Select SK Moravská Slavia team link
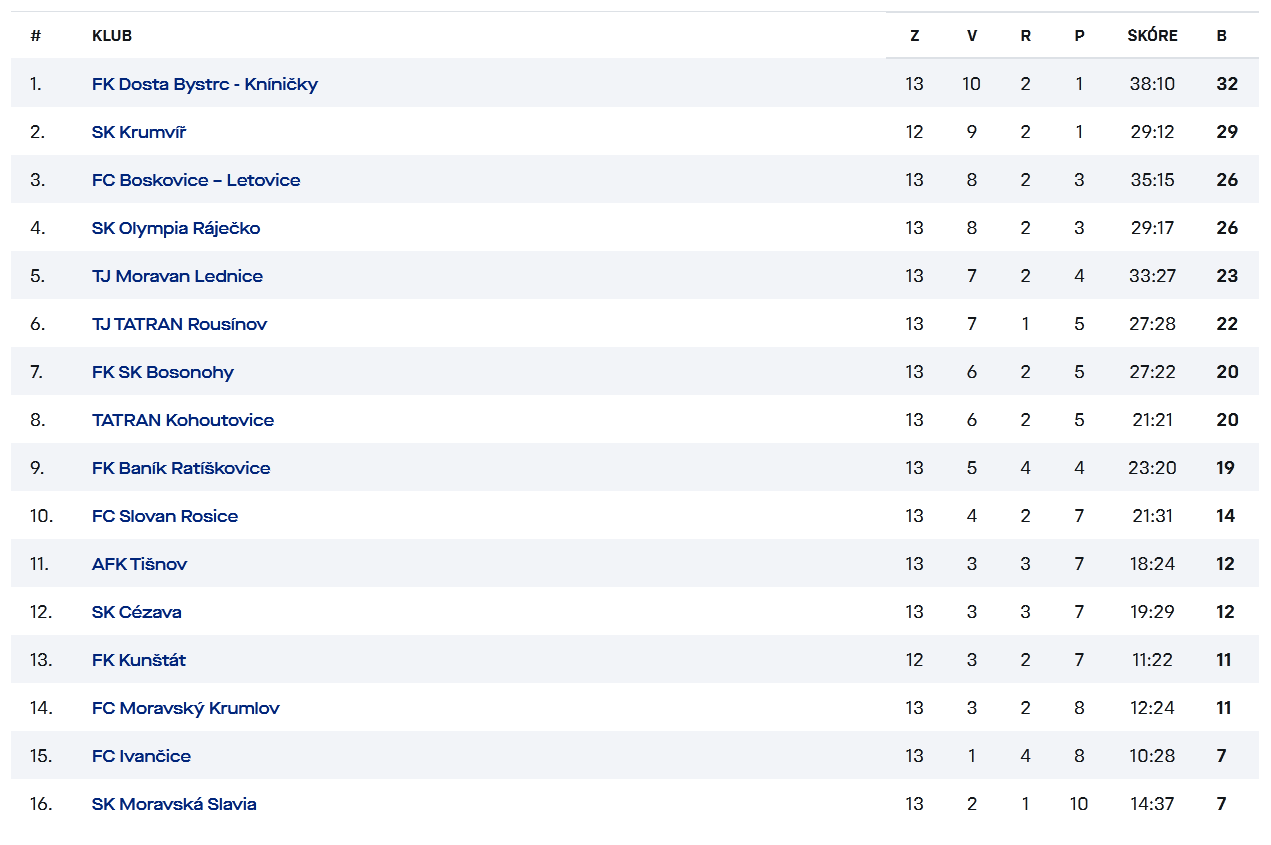The height and width of the screenshot is (845, 1271). click(174, 804)
